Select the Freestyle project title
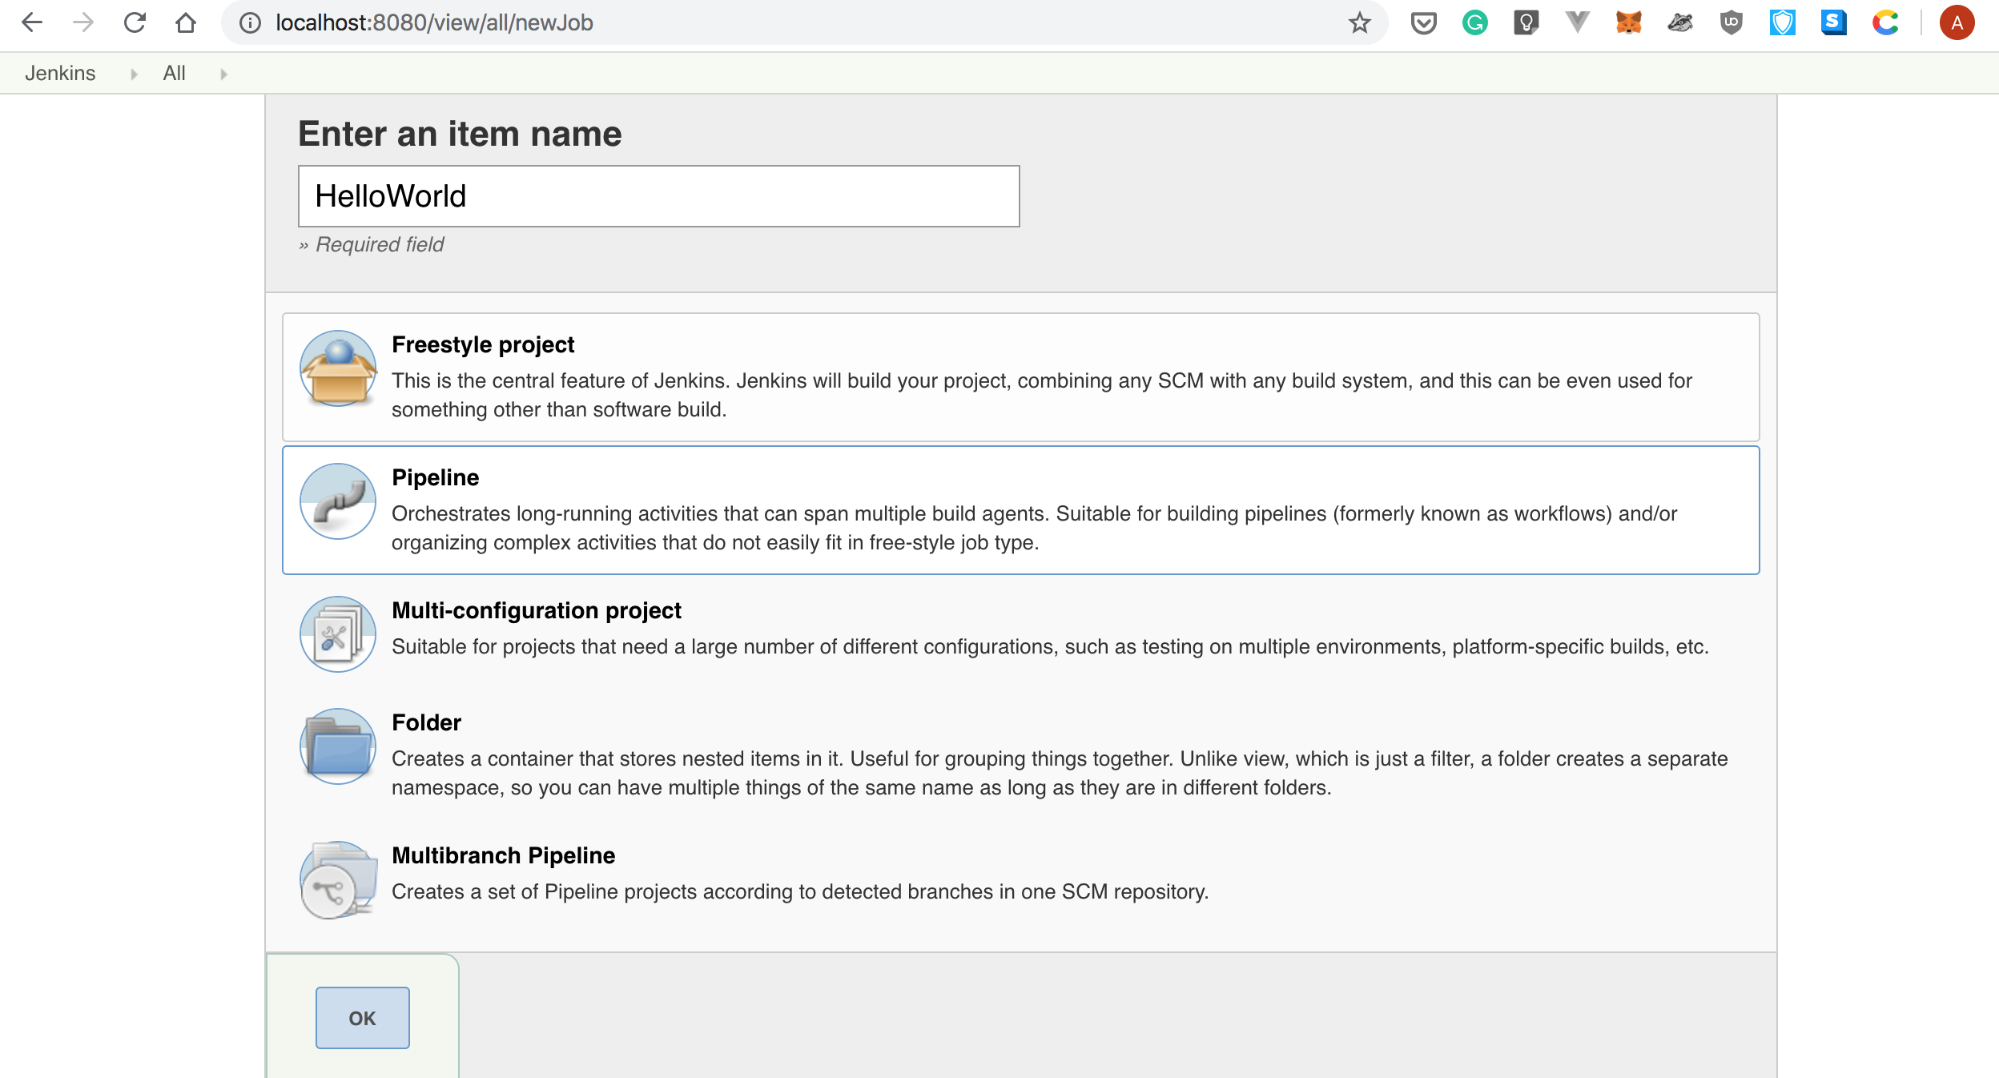Image resolution: width=1999 pixels, height=1078 pixels. tap(483, 345)
